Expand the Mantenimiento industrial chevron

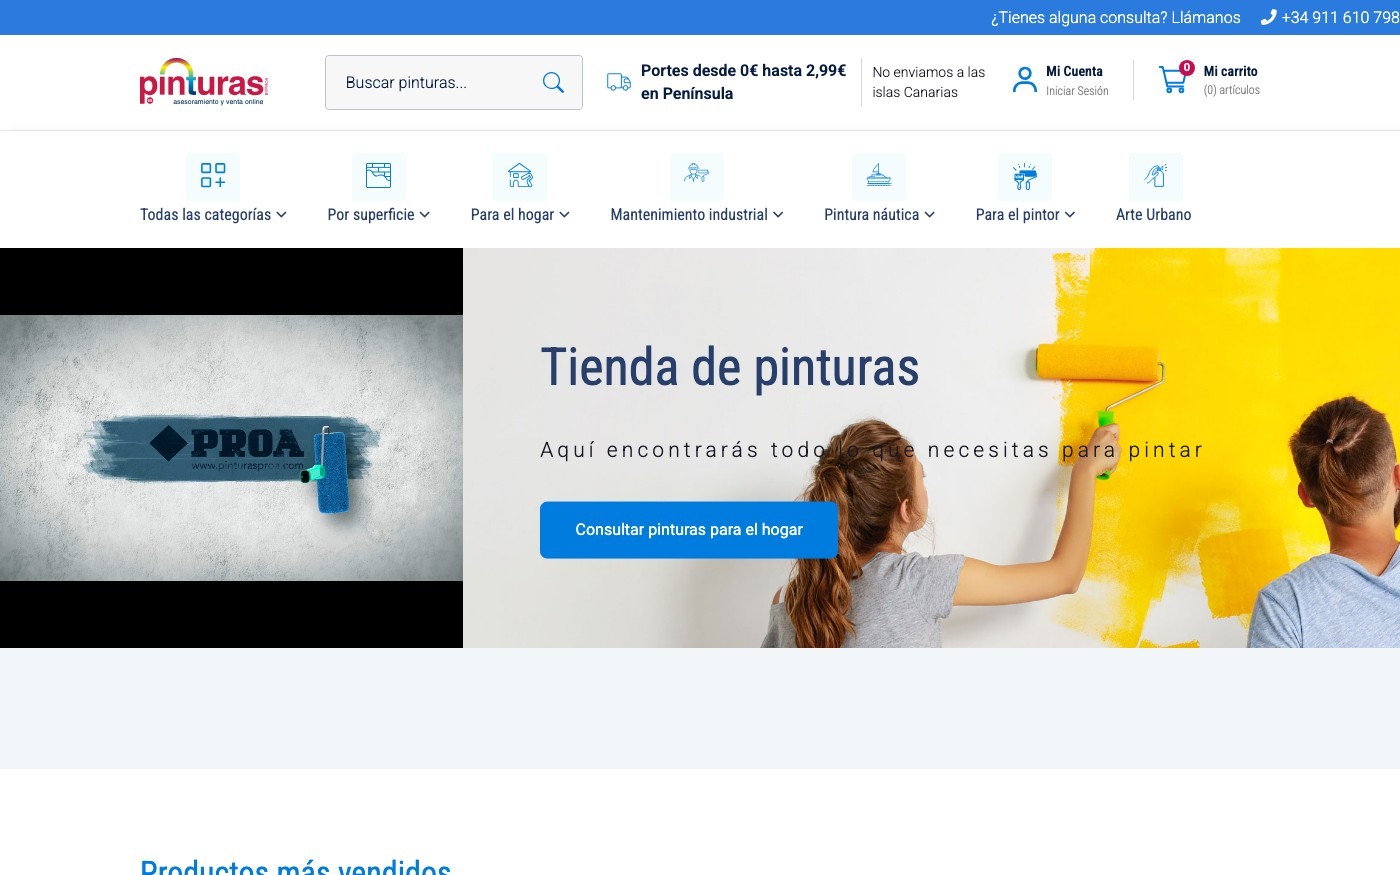[778, 215]
